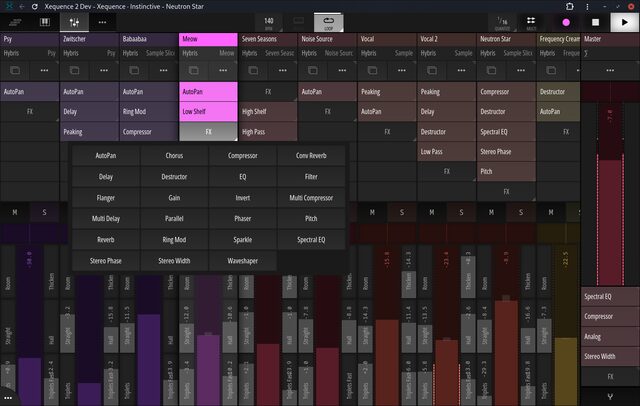The width and height of the screenshot is (640, 406).
Task: Open the Hybris instrument selector on Vocal track
Action: pyautogui.click(x=387, y=53)
